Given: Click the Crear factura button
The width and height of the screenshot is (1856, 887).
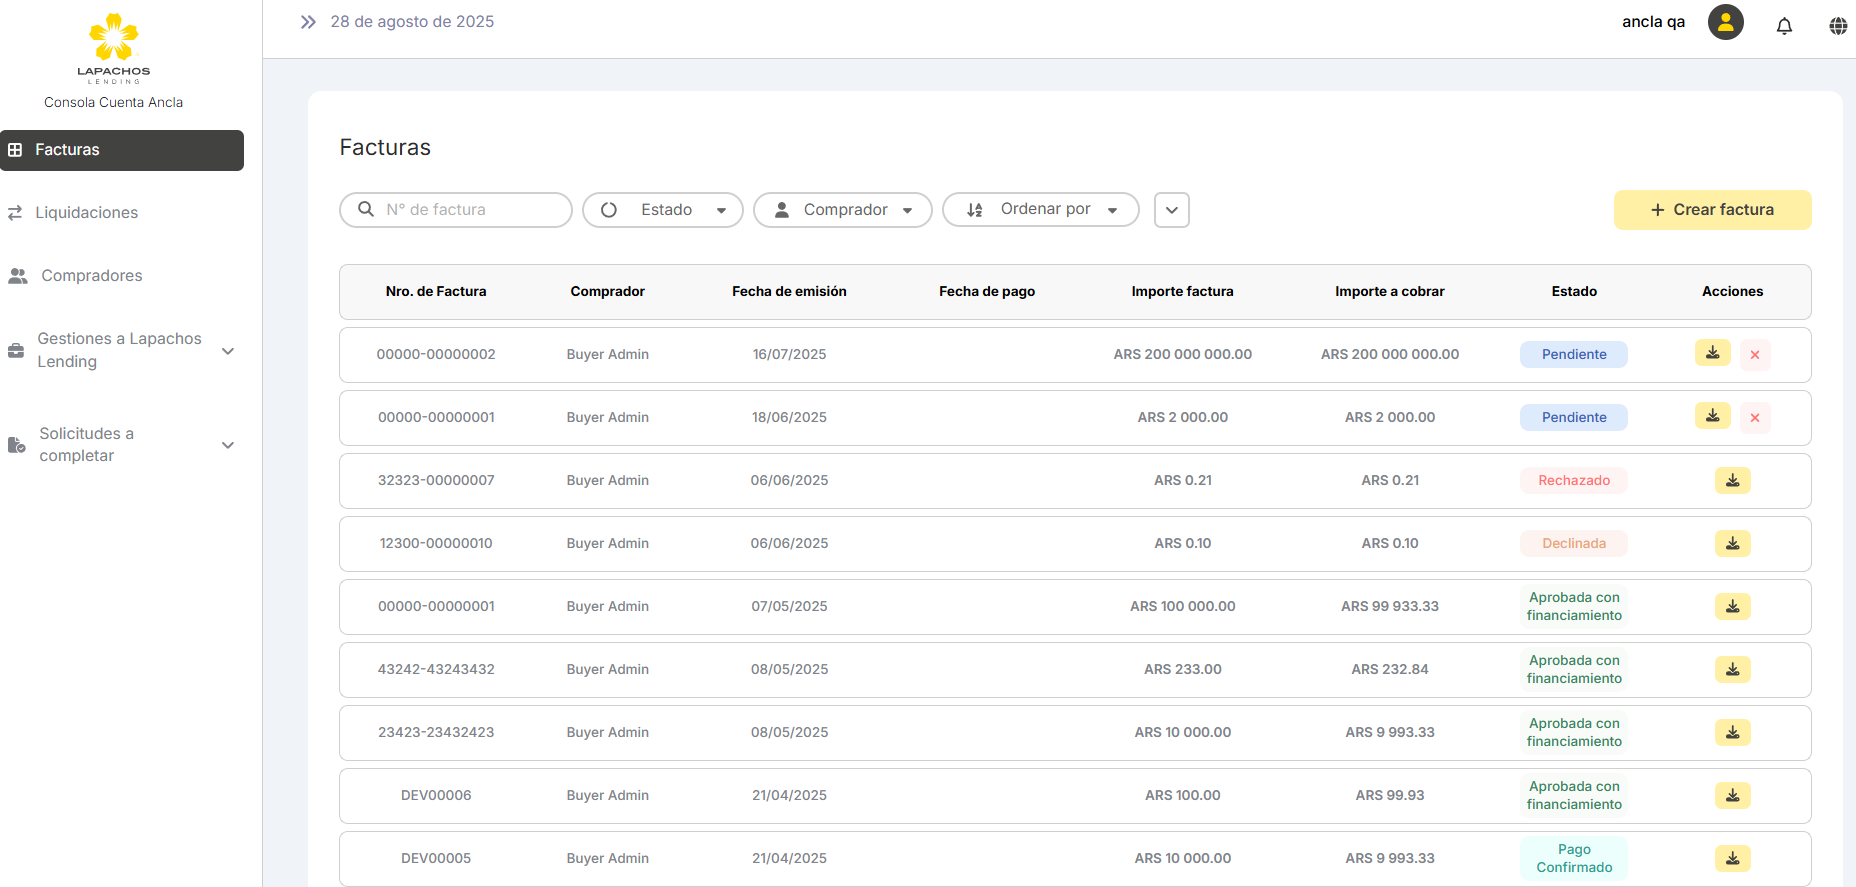Looking at the screenshot, I should pos(1712,210).
